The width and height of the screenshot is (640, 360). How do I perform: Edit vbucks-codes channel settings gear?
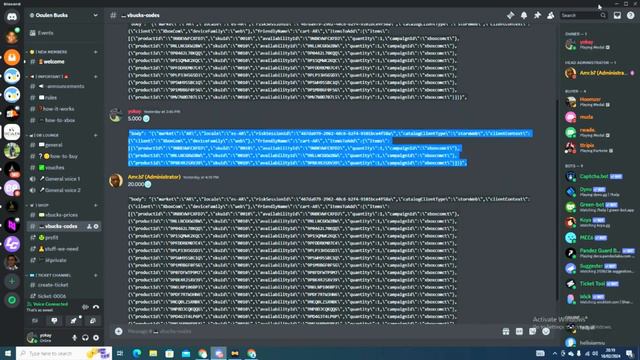click(x=96, y=226)
